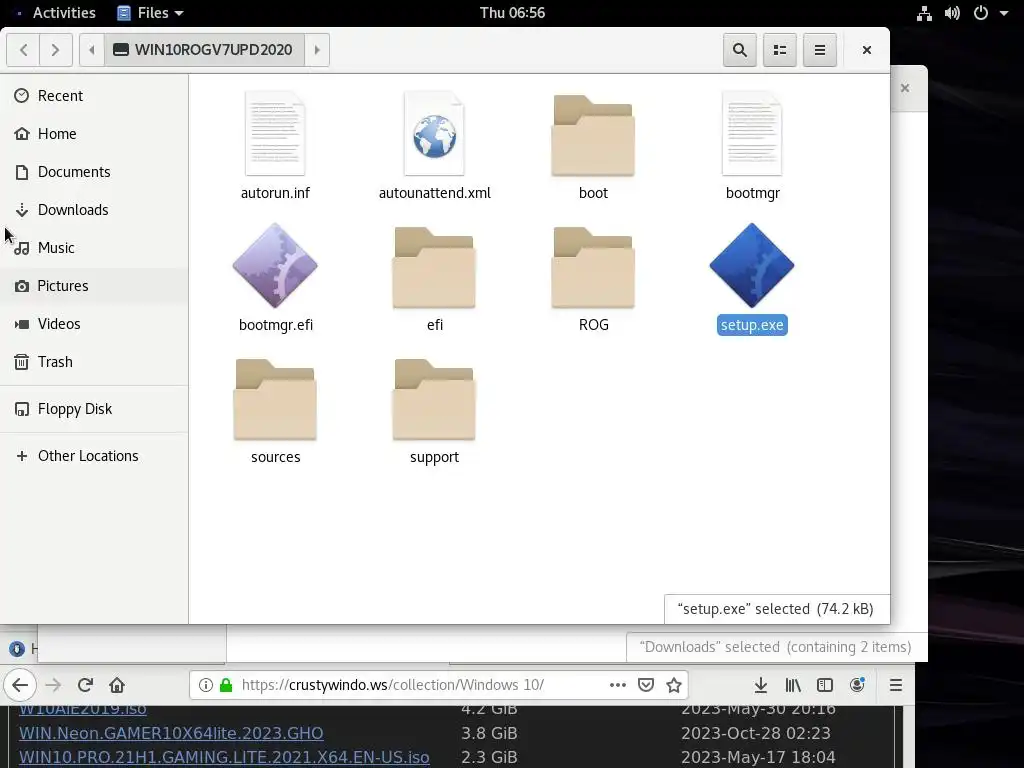Open the clock calendar Thu 06:56
The width and height of the screenshot is (1024, 768).
[512, 13]
